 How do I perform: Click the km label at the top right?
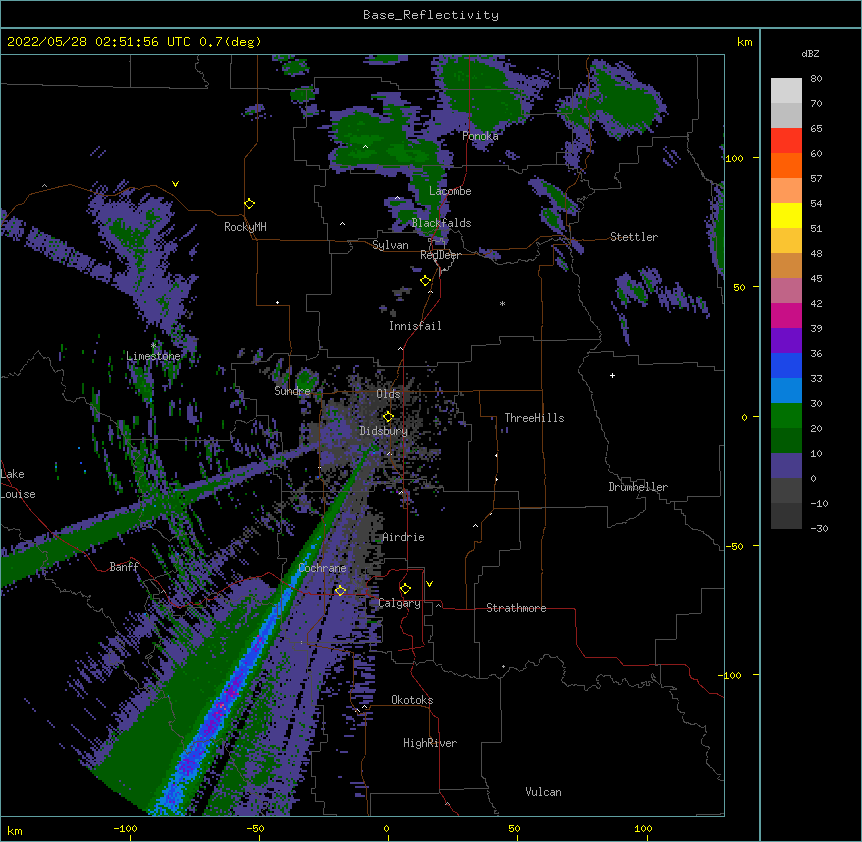(x=745, y=42)
